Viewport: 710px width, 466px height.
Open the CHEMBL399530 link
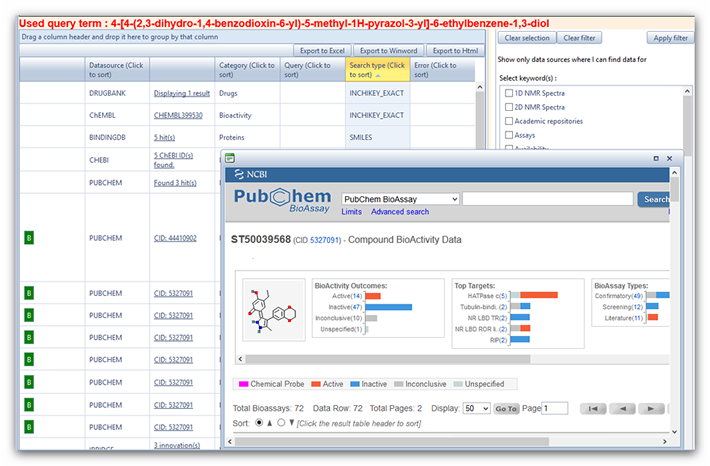pyautogui.click(x=178, y=115)
